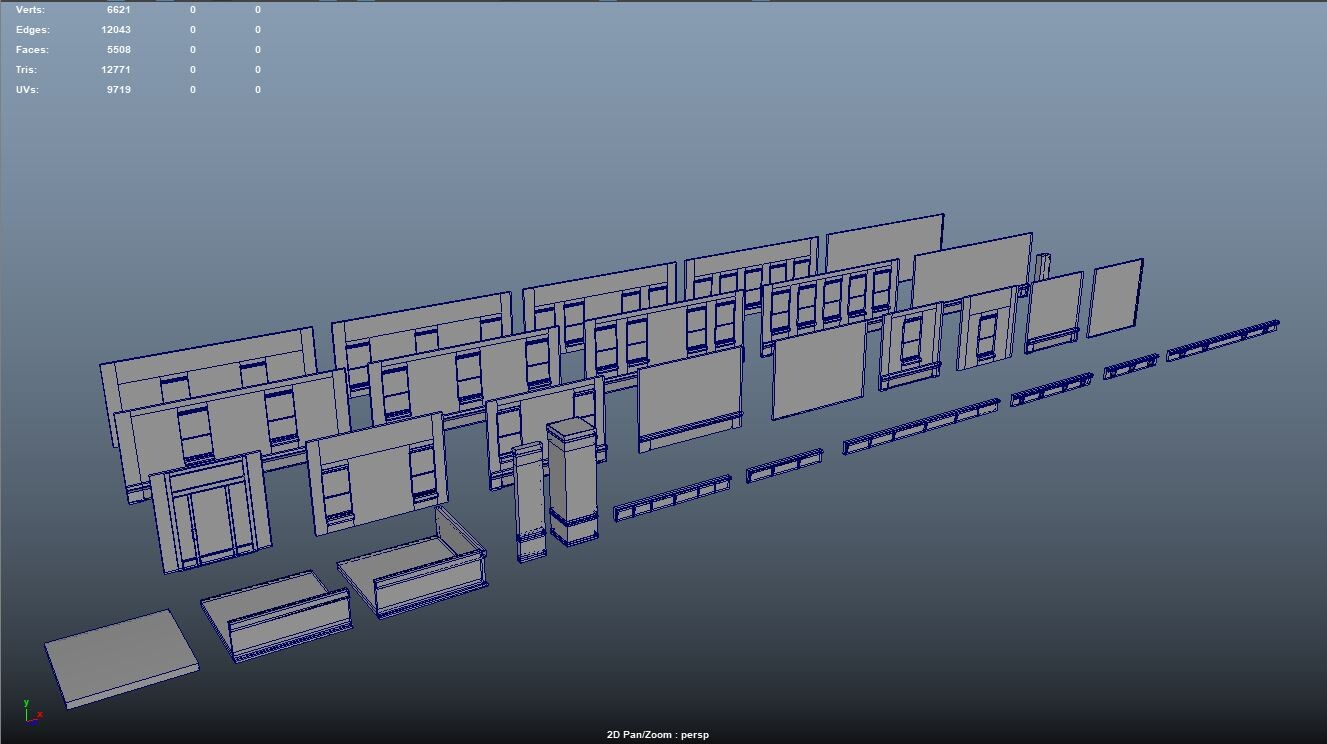Screen dimensions: 1327x744
Task: Select the tall pillar mesh in the center
Action: pos(573,480)
